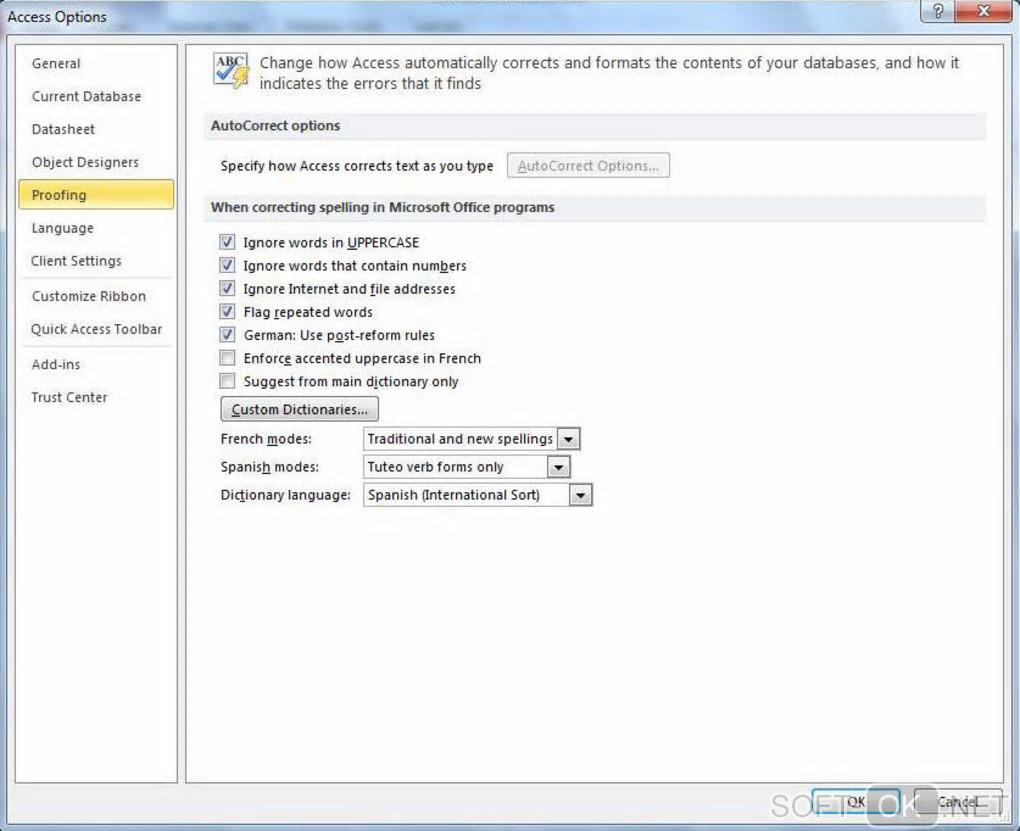
Task: Click the AutoCorrect options section header
Action: pos(595,126)
